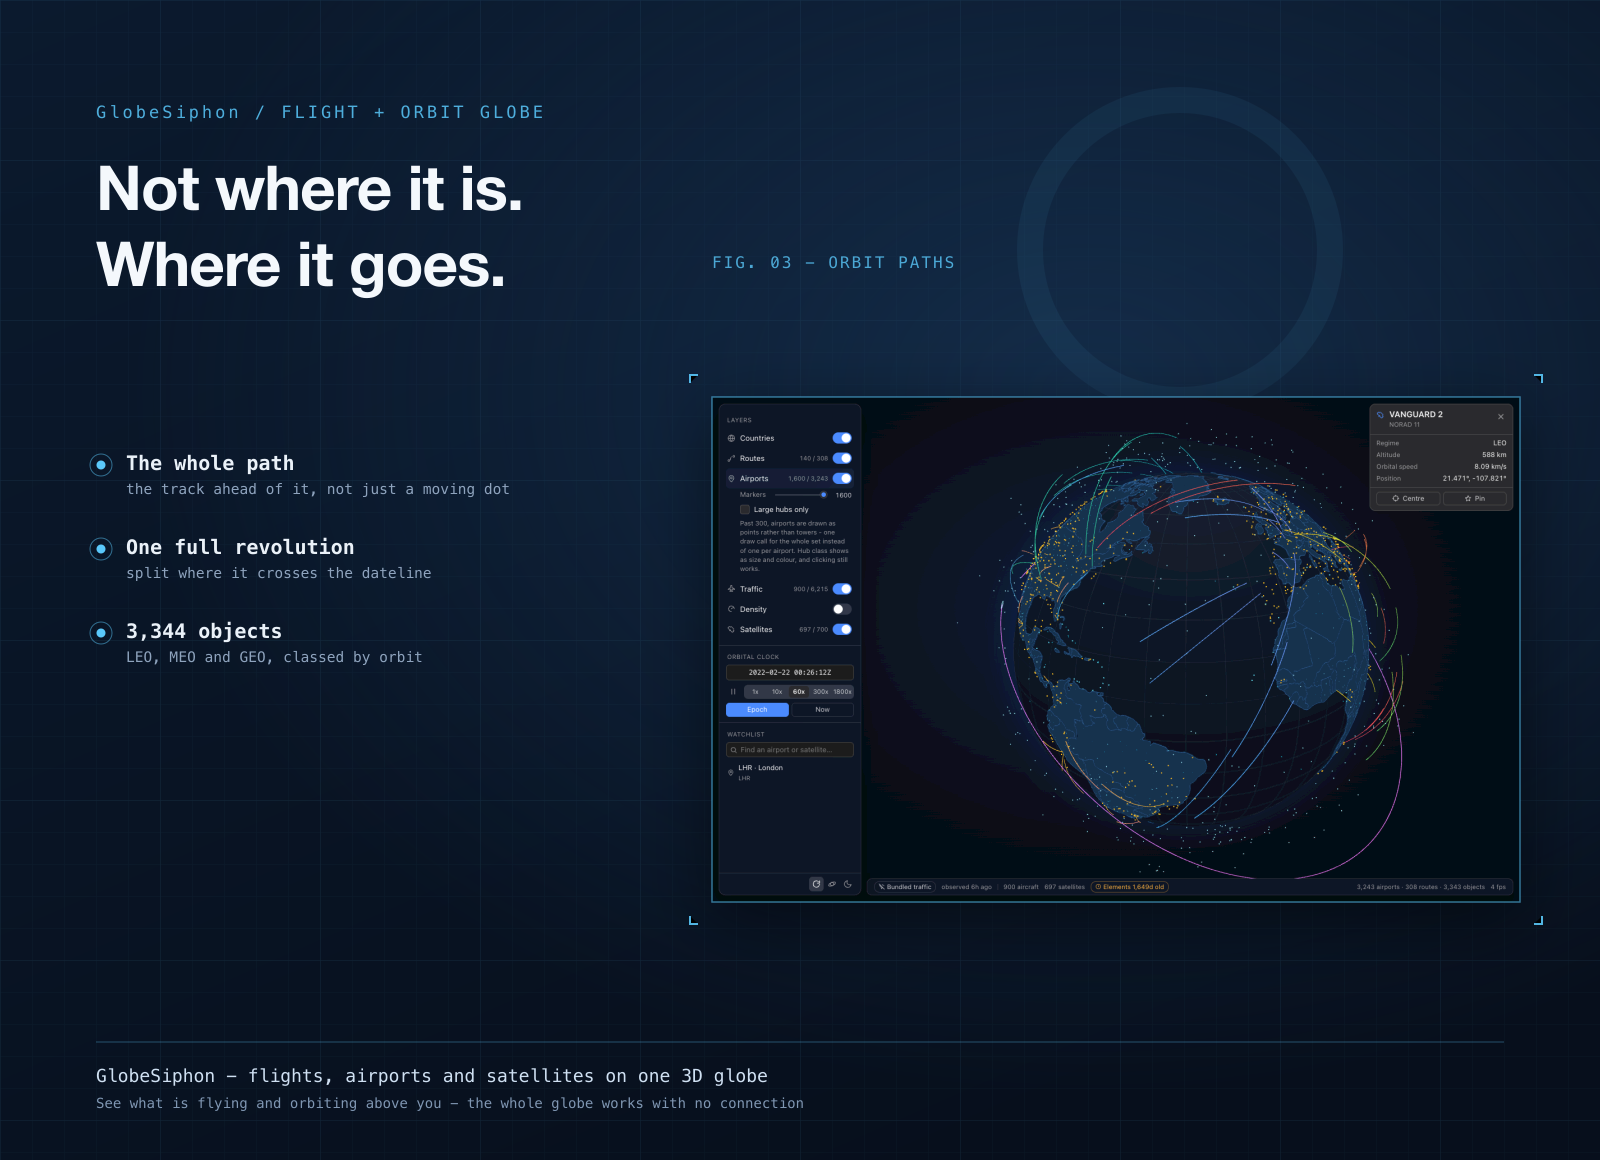
Task: Click the '697 satellites' status entry
Action: tap(1065, 887)
